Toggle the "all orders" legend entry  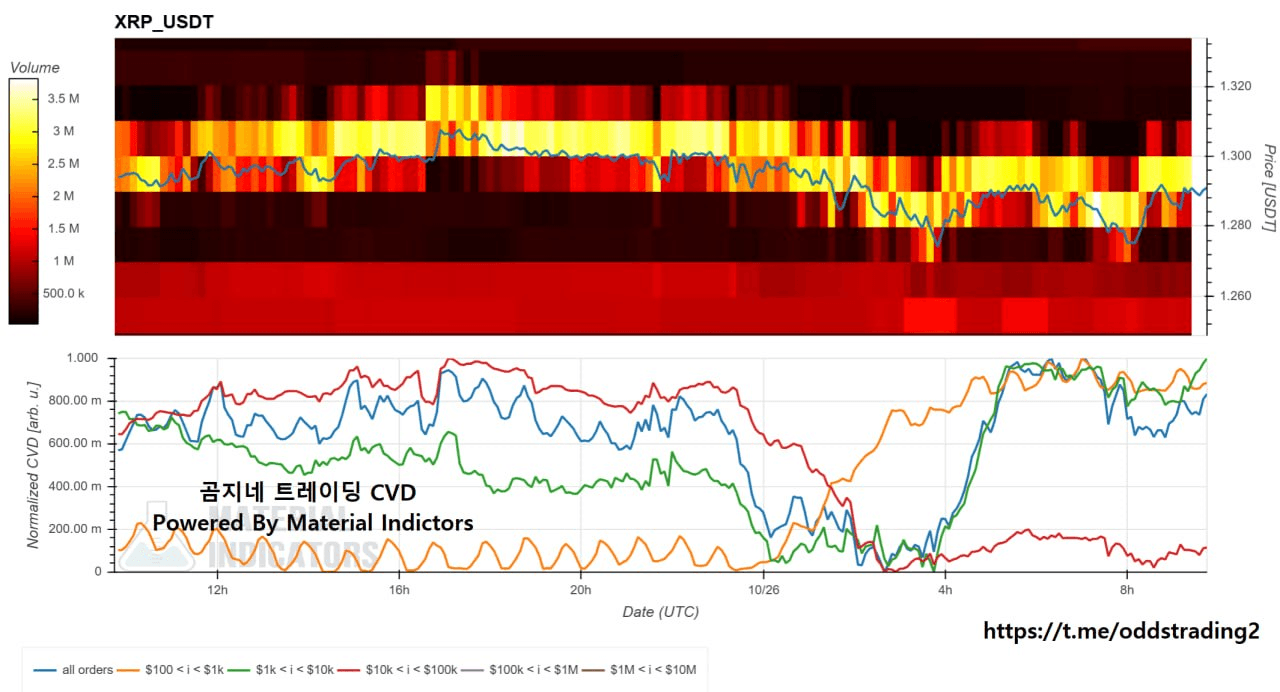pos(73,669)
